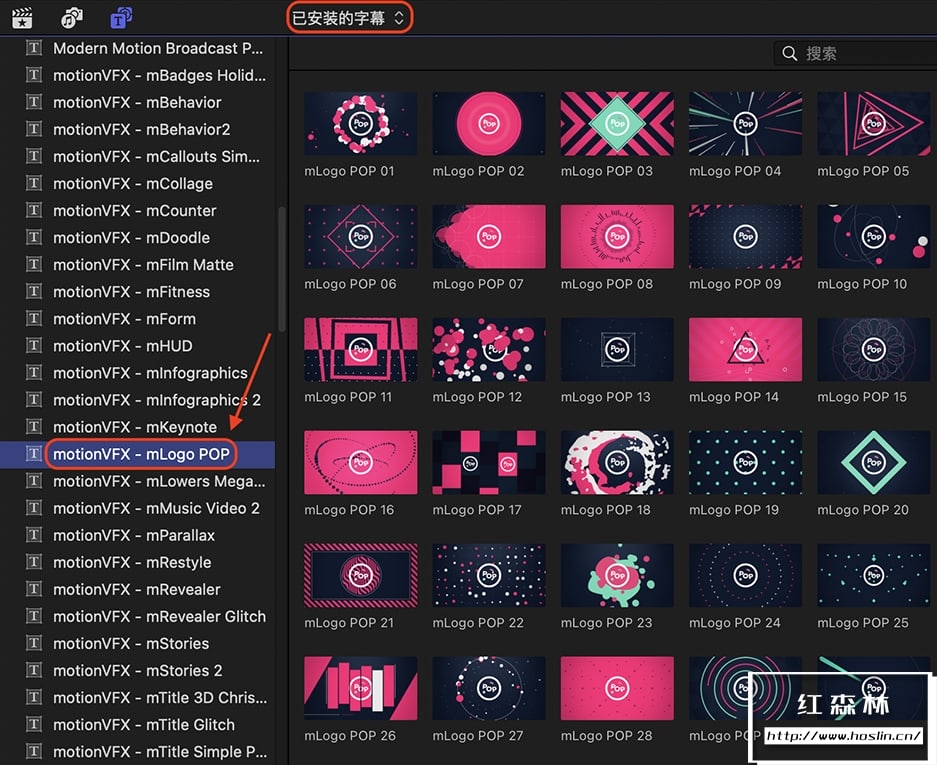Click the title icon beside motionVFX - mBehavior
This screenshot has height=765, width=937.
click(34, 102)
